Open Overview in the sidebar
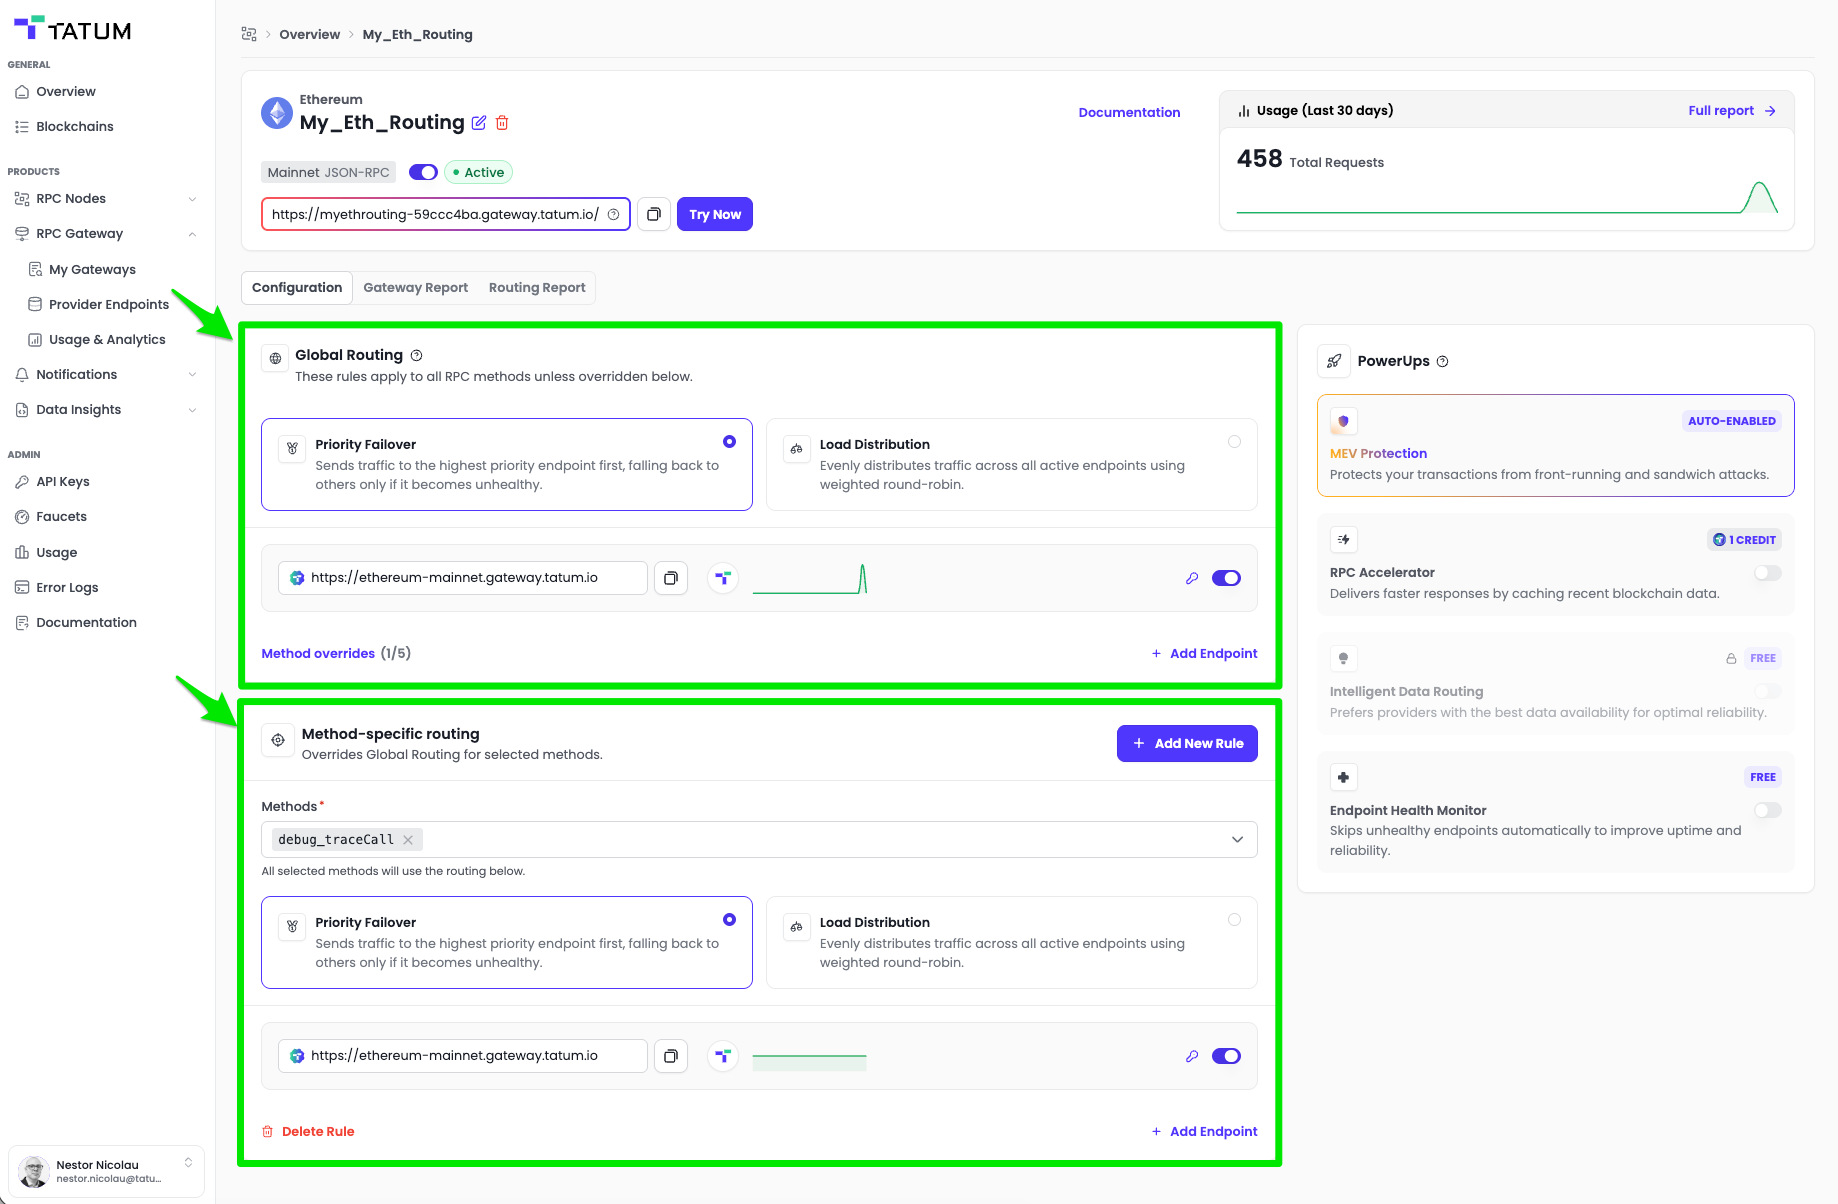The image size is (1838, 1204). [x=66, y=91]
